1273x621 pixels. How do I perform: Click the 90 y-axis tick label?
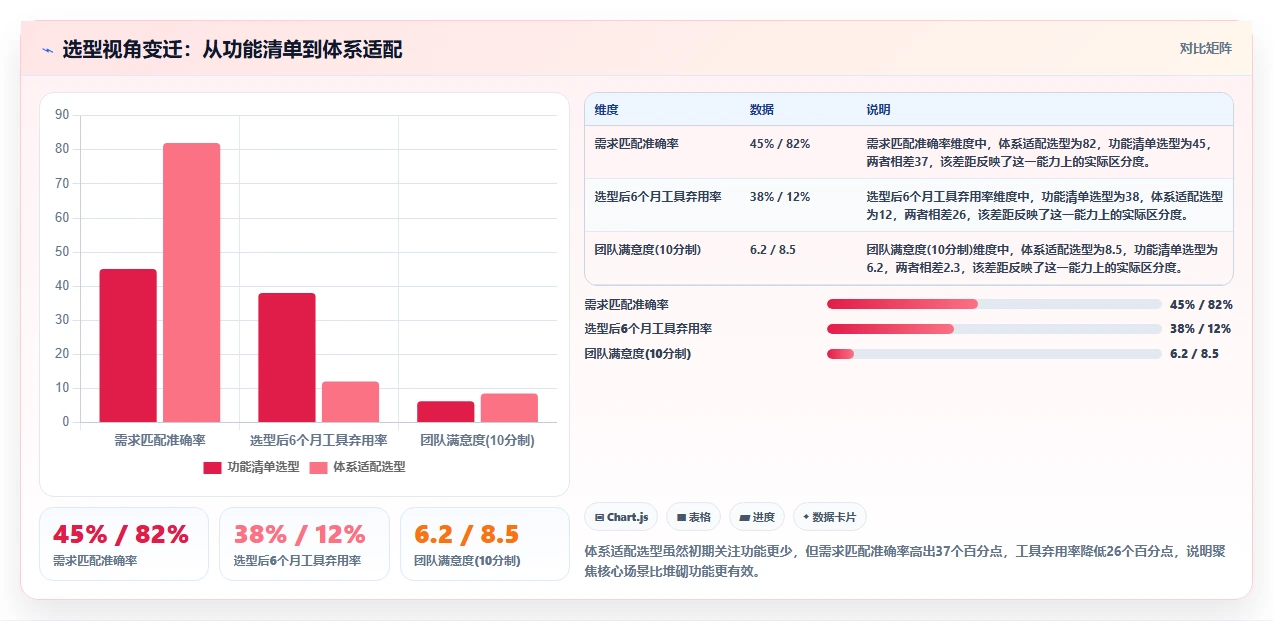tap(63, 115)
